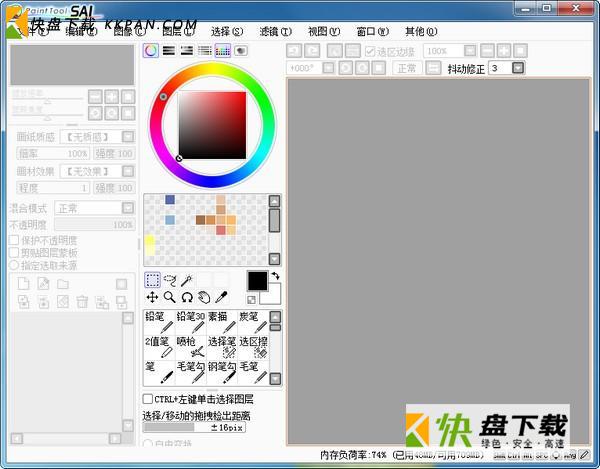Adjust the ±16pix drag detection slider
Screen dimensions: 600x469
point(194,427)
